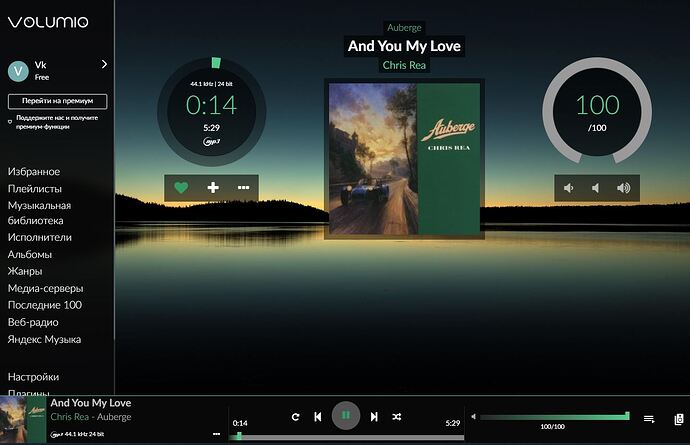Screen dimensions: 690x445
Task: Click the Vk user avatar
Action: click(18, 71)
